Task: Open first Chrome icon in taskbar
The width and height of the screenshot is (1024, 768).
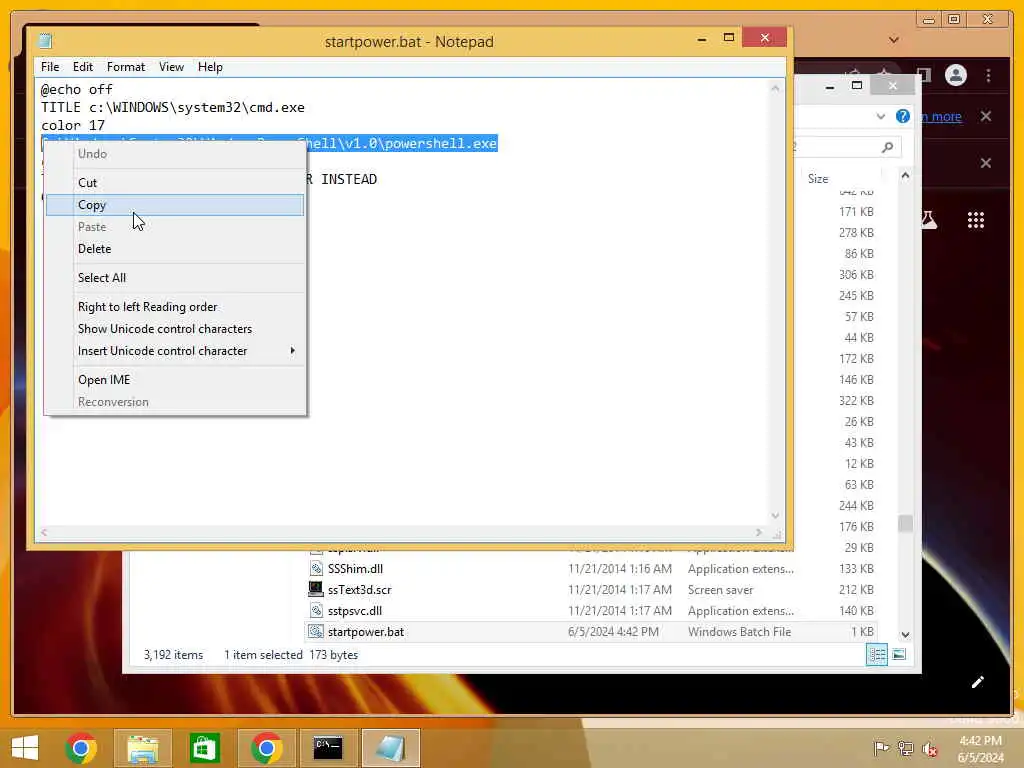Action: click(x=81, y=748)
